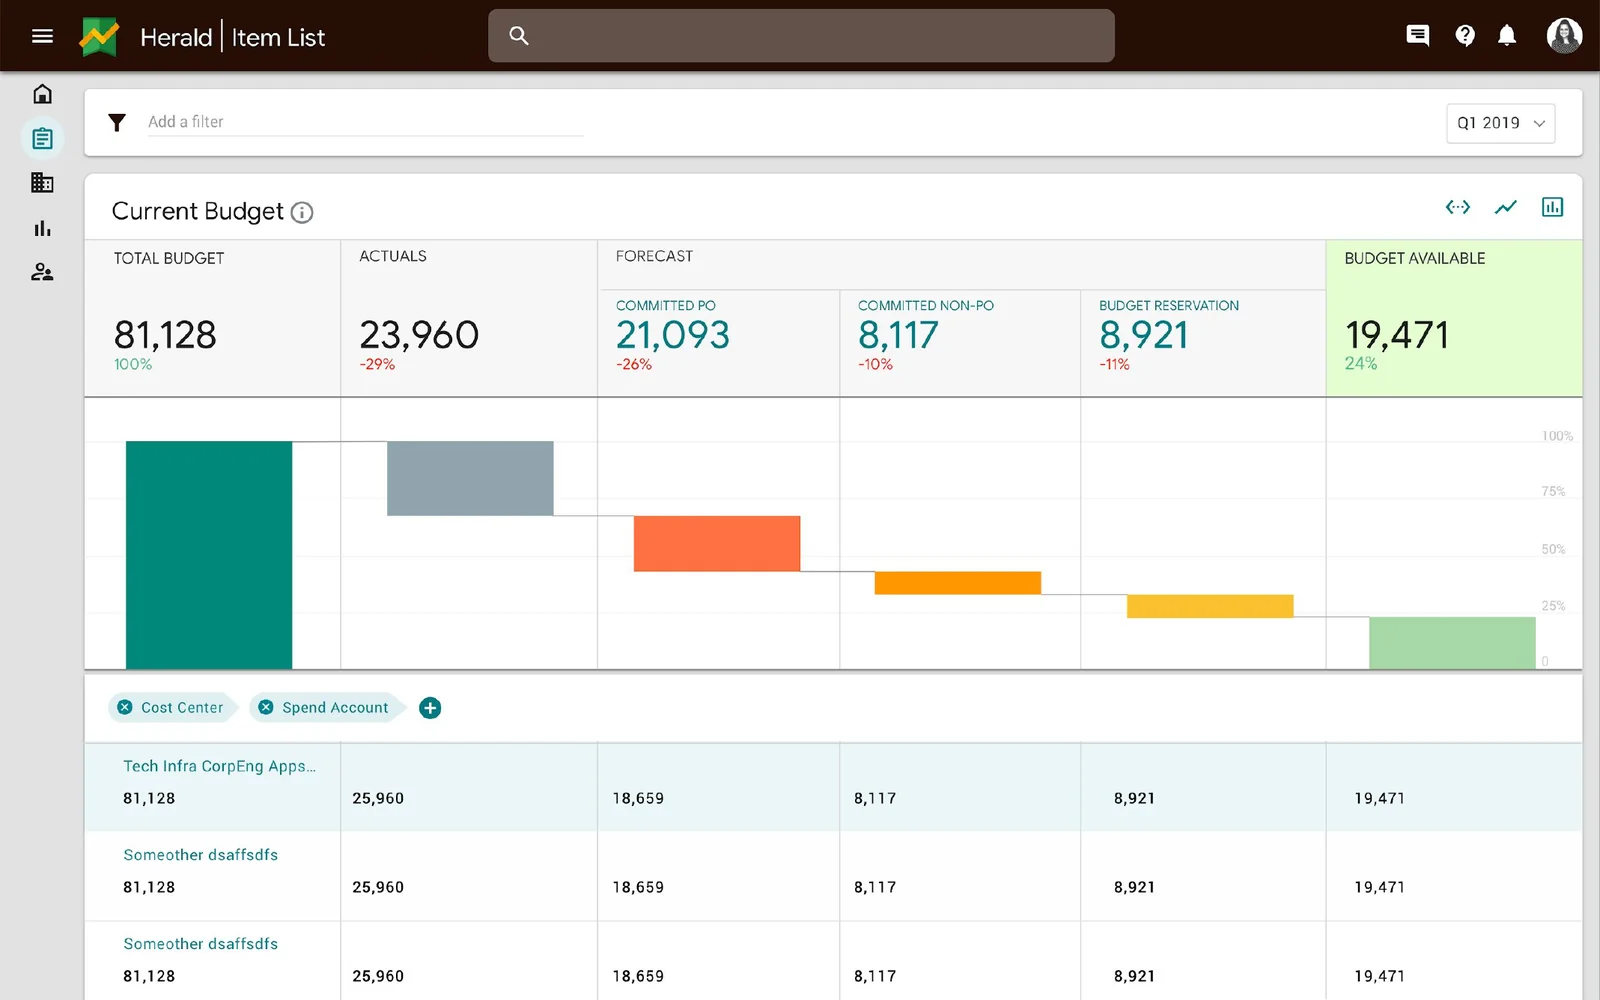Click the light green Budget Available bar
This screenshot has height=1000, width=1600.
click(x=1452, y=643)
